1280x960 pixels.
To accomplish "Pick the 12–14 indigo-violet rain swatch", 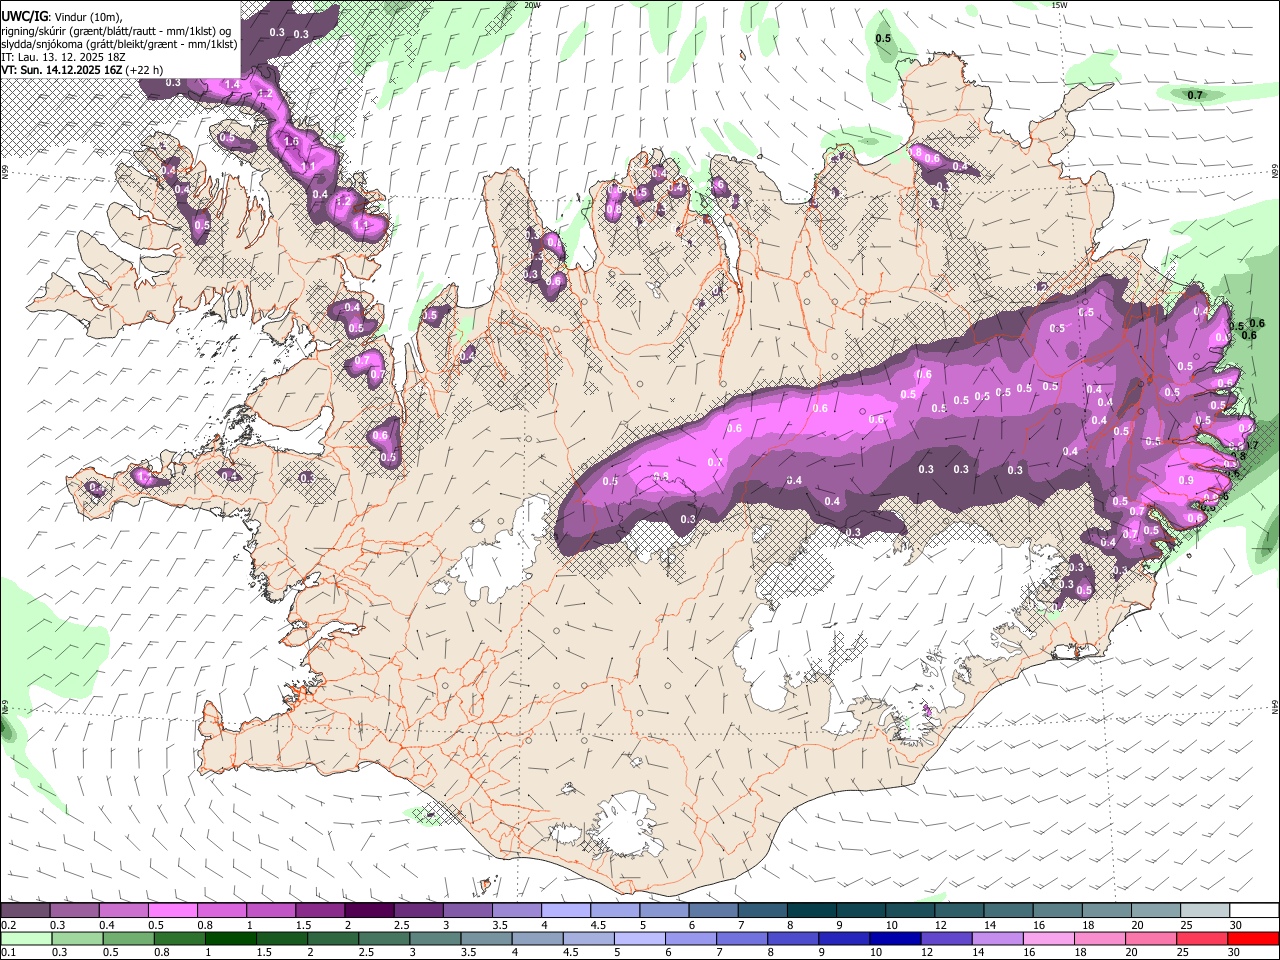I will 946,939.
